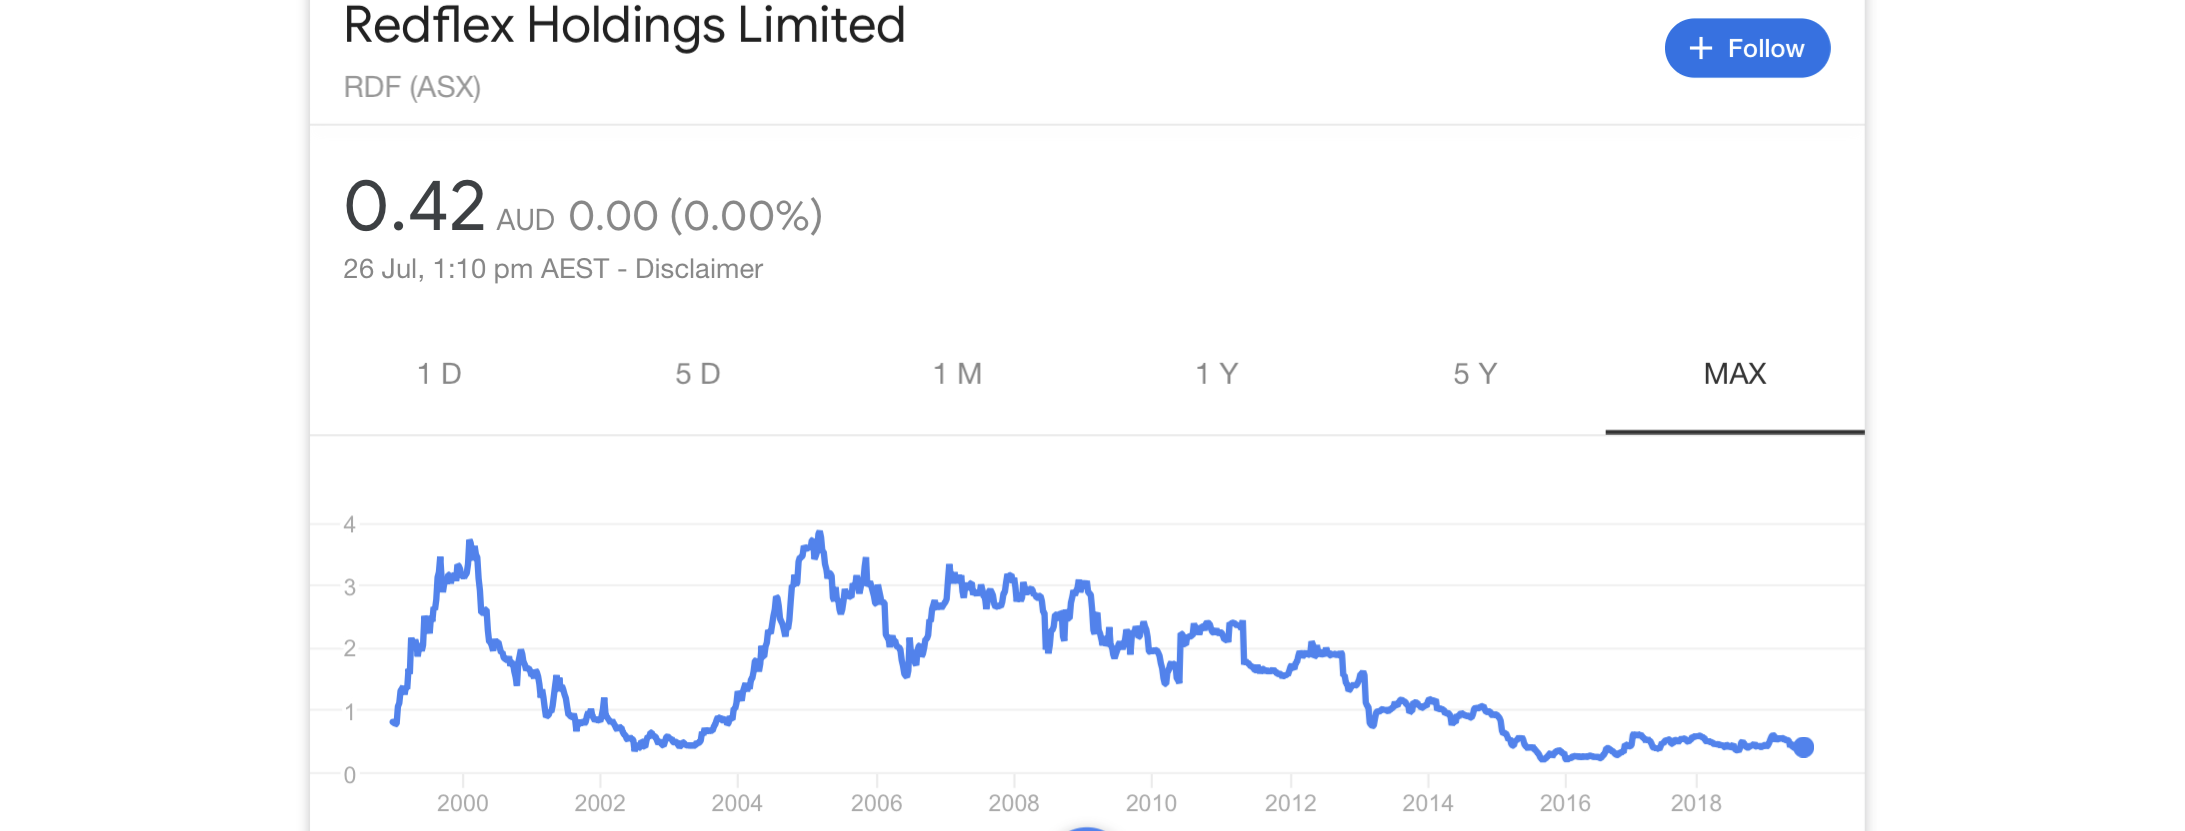Screen dimensions: 2185x831
Task: Switch to the 5 Y chart tab
Action: pos(1476,374)
